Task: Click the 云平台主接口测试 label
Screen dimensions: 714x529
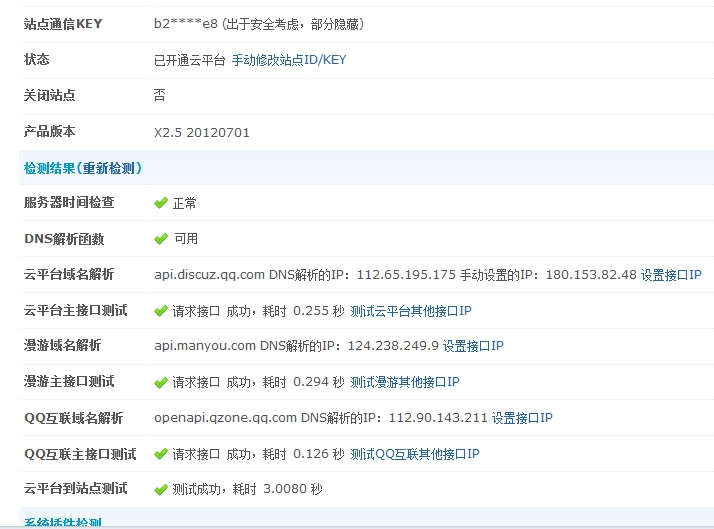Action: [x=75, y=310]
